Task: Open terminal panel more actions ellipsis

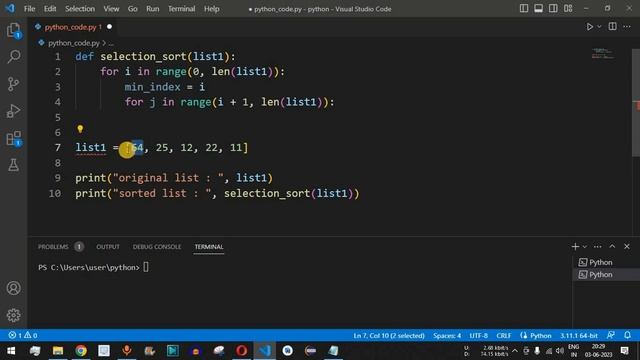Action: 598,246
